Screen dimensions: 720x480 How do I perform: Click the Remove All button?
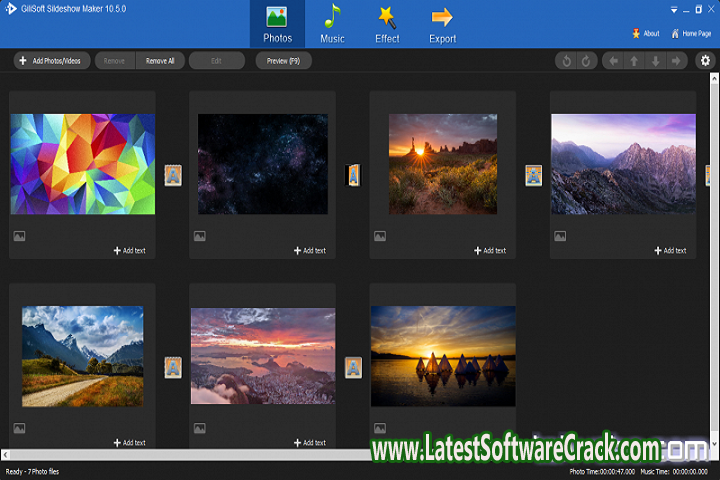[160, 61]
